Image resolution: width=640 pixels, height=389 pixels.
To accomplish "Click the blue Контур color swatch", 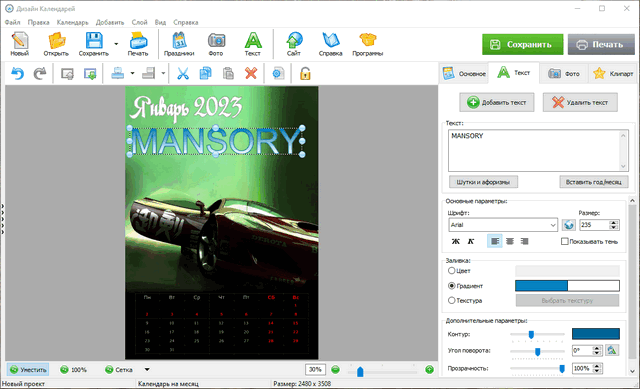I will click(x=596, y=334).
